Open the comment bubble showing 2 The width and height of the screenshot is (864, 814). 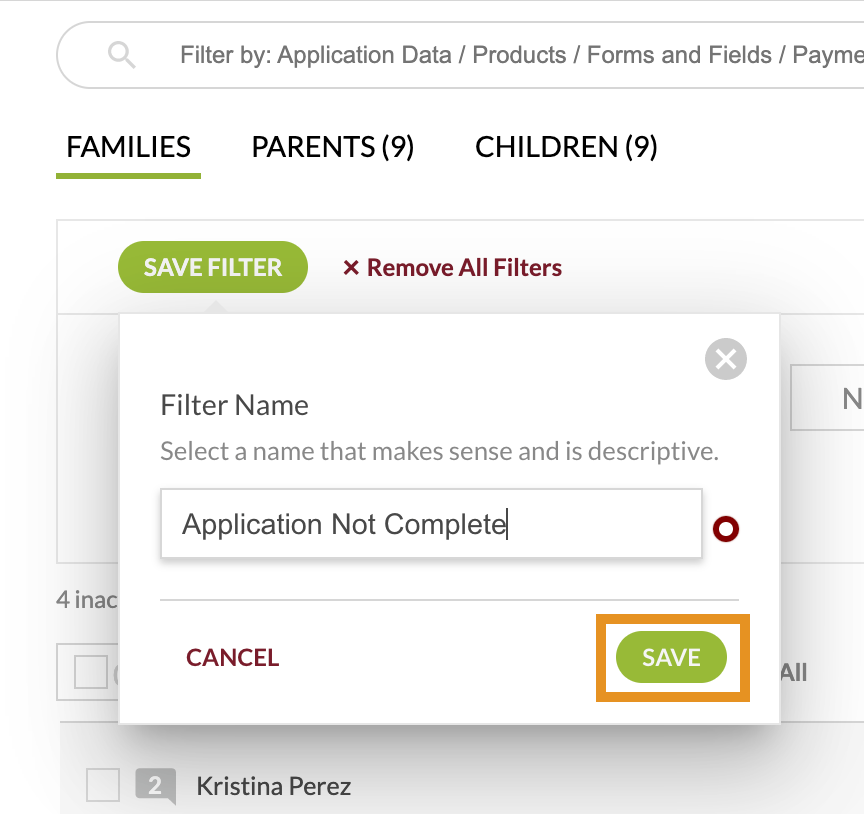pos(155,785)
